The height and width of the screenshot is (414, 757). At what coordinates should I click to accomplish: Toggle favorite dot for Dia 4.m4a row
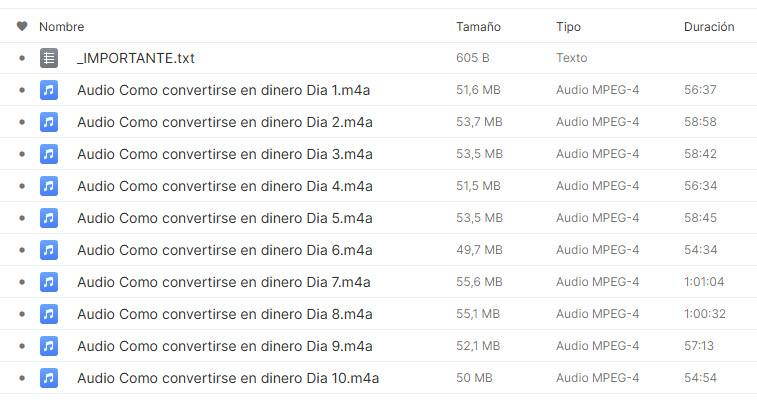[x=22, y=186]
